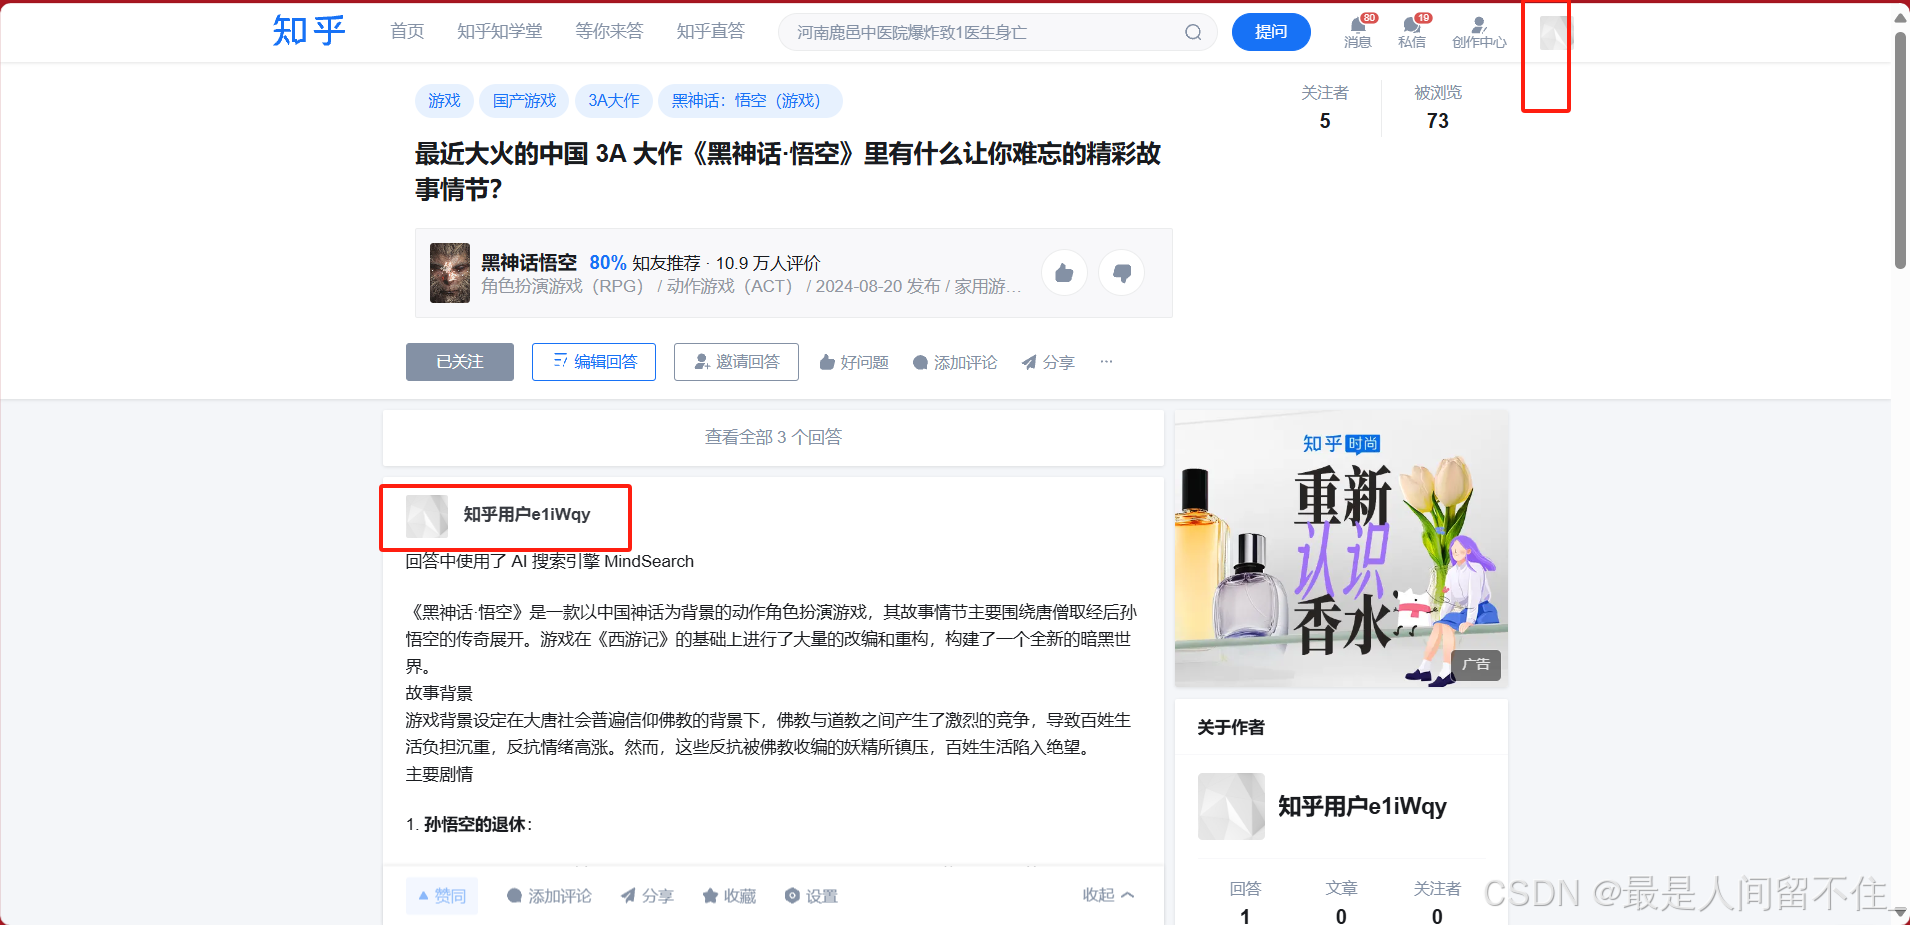This screenshot has height=925, width=1910.
Task: Click 邀请回答 invite answer button
Action: [736, 362]
